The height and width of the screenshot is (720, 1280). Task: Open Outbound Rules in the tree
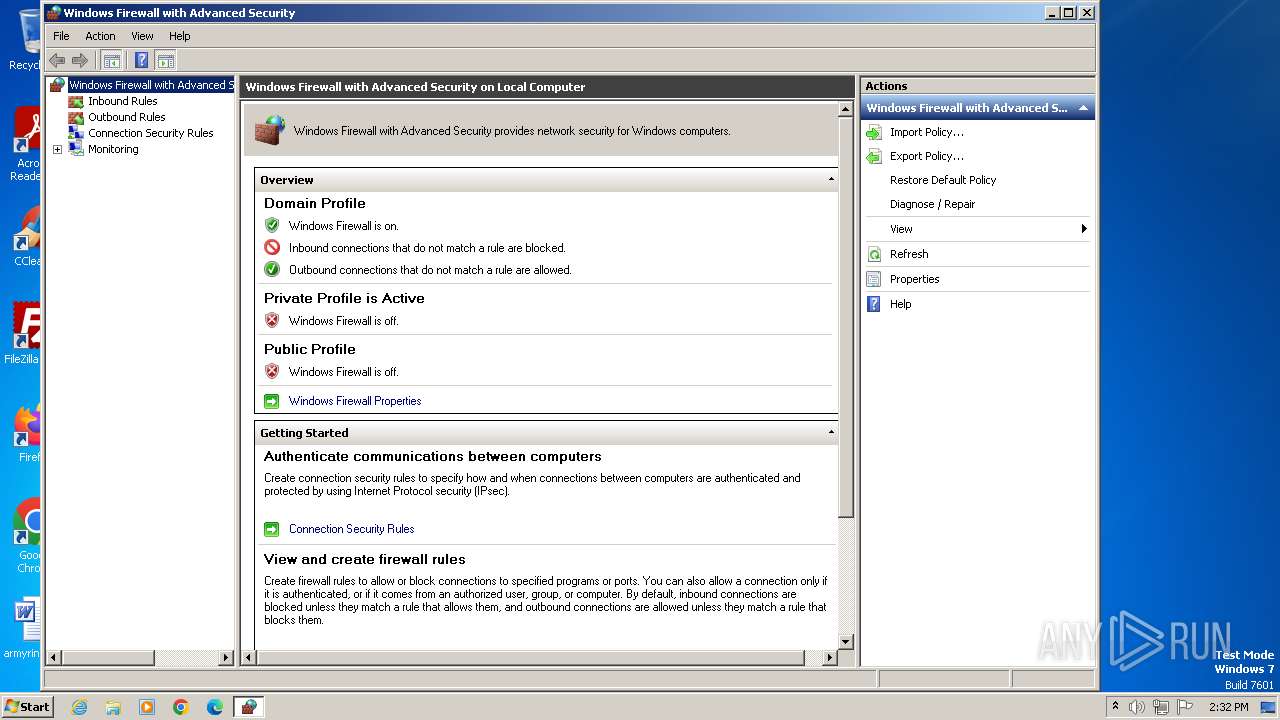point(126,117)
